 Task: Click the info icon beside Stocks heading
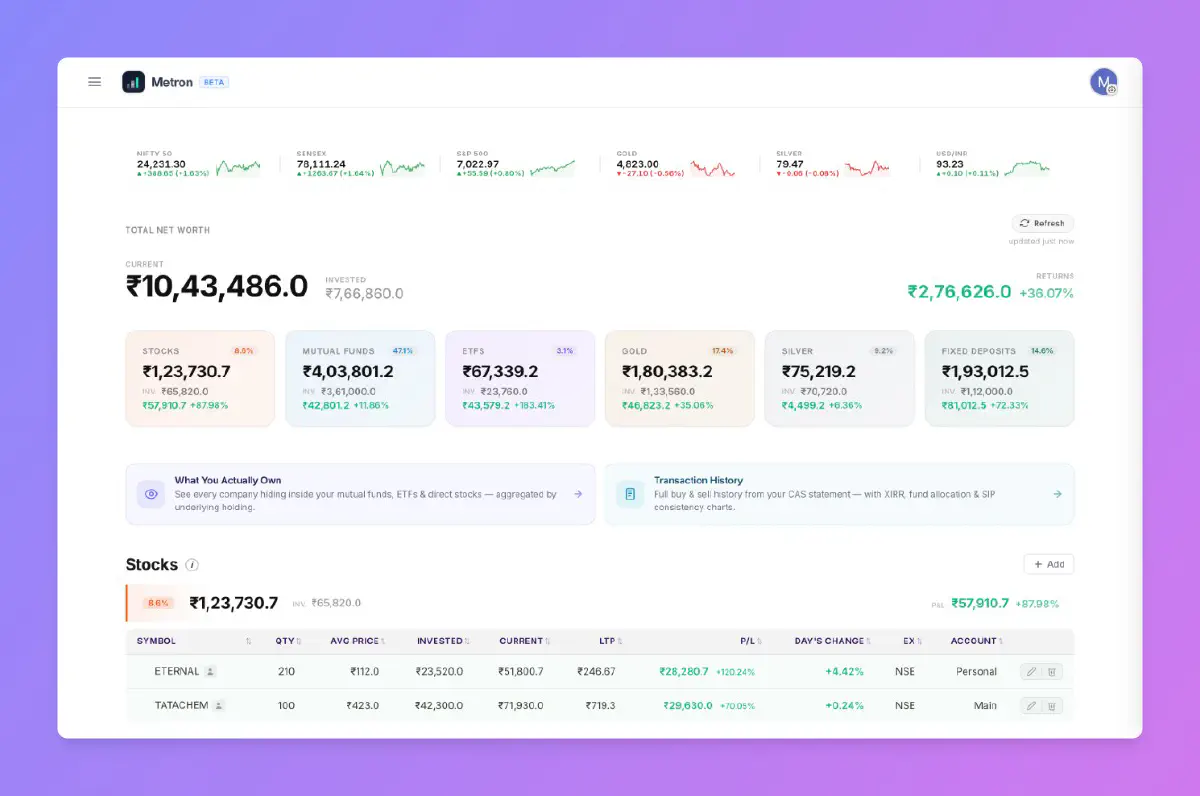[x=192, y=565]
